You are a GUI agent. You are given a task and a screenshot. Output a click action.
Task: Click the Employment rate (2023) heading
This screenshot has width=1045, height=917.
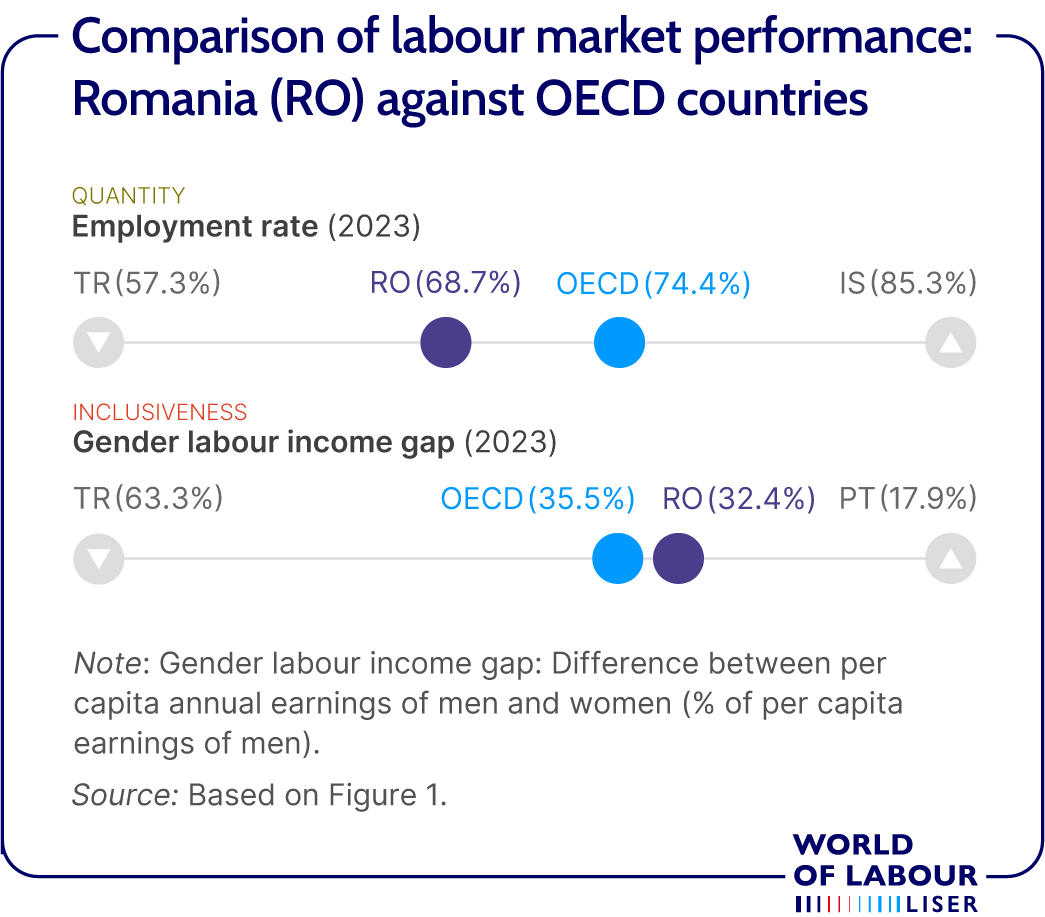pyautogui.click(x=246, y=227)
